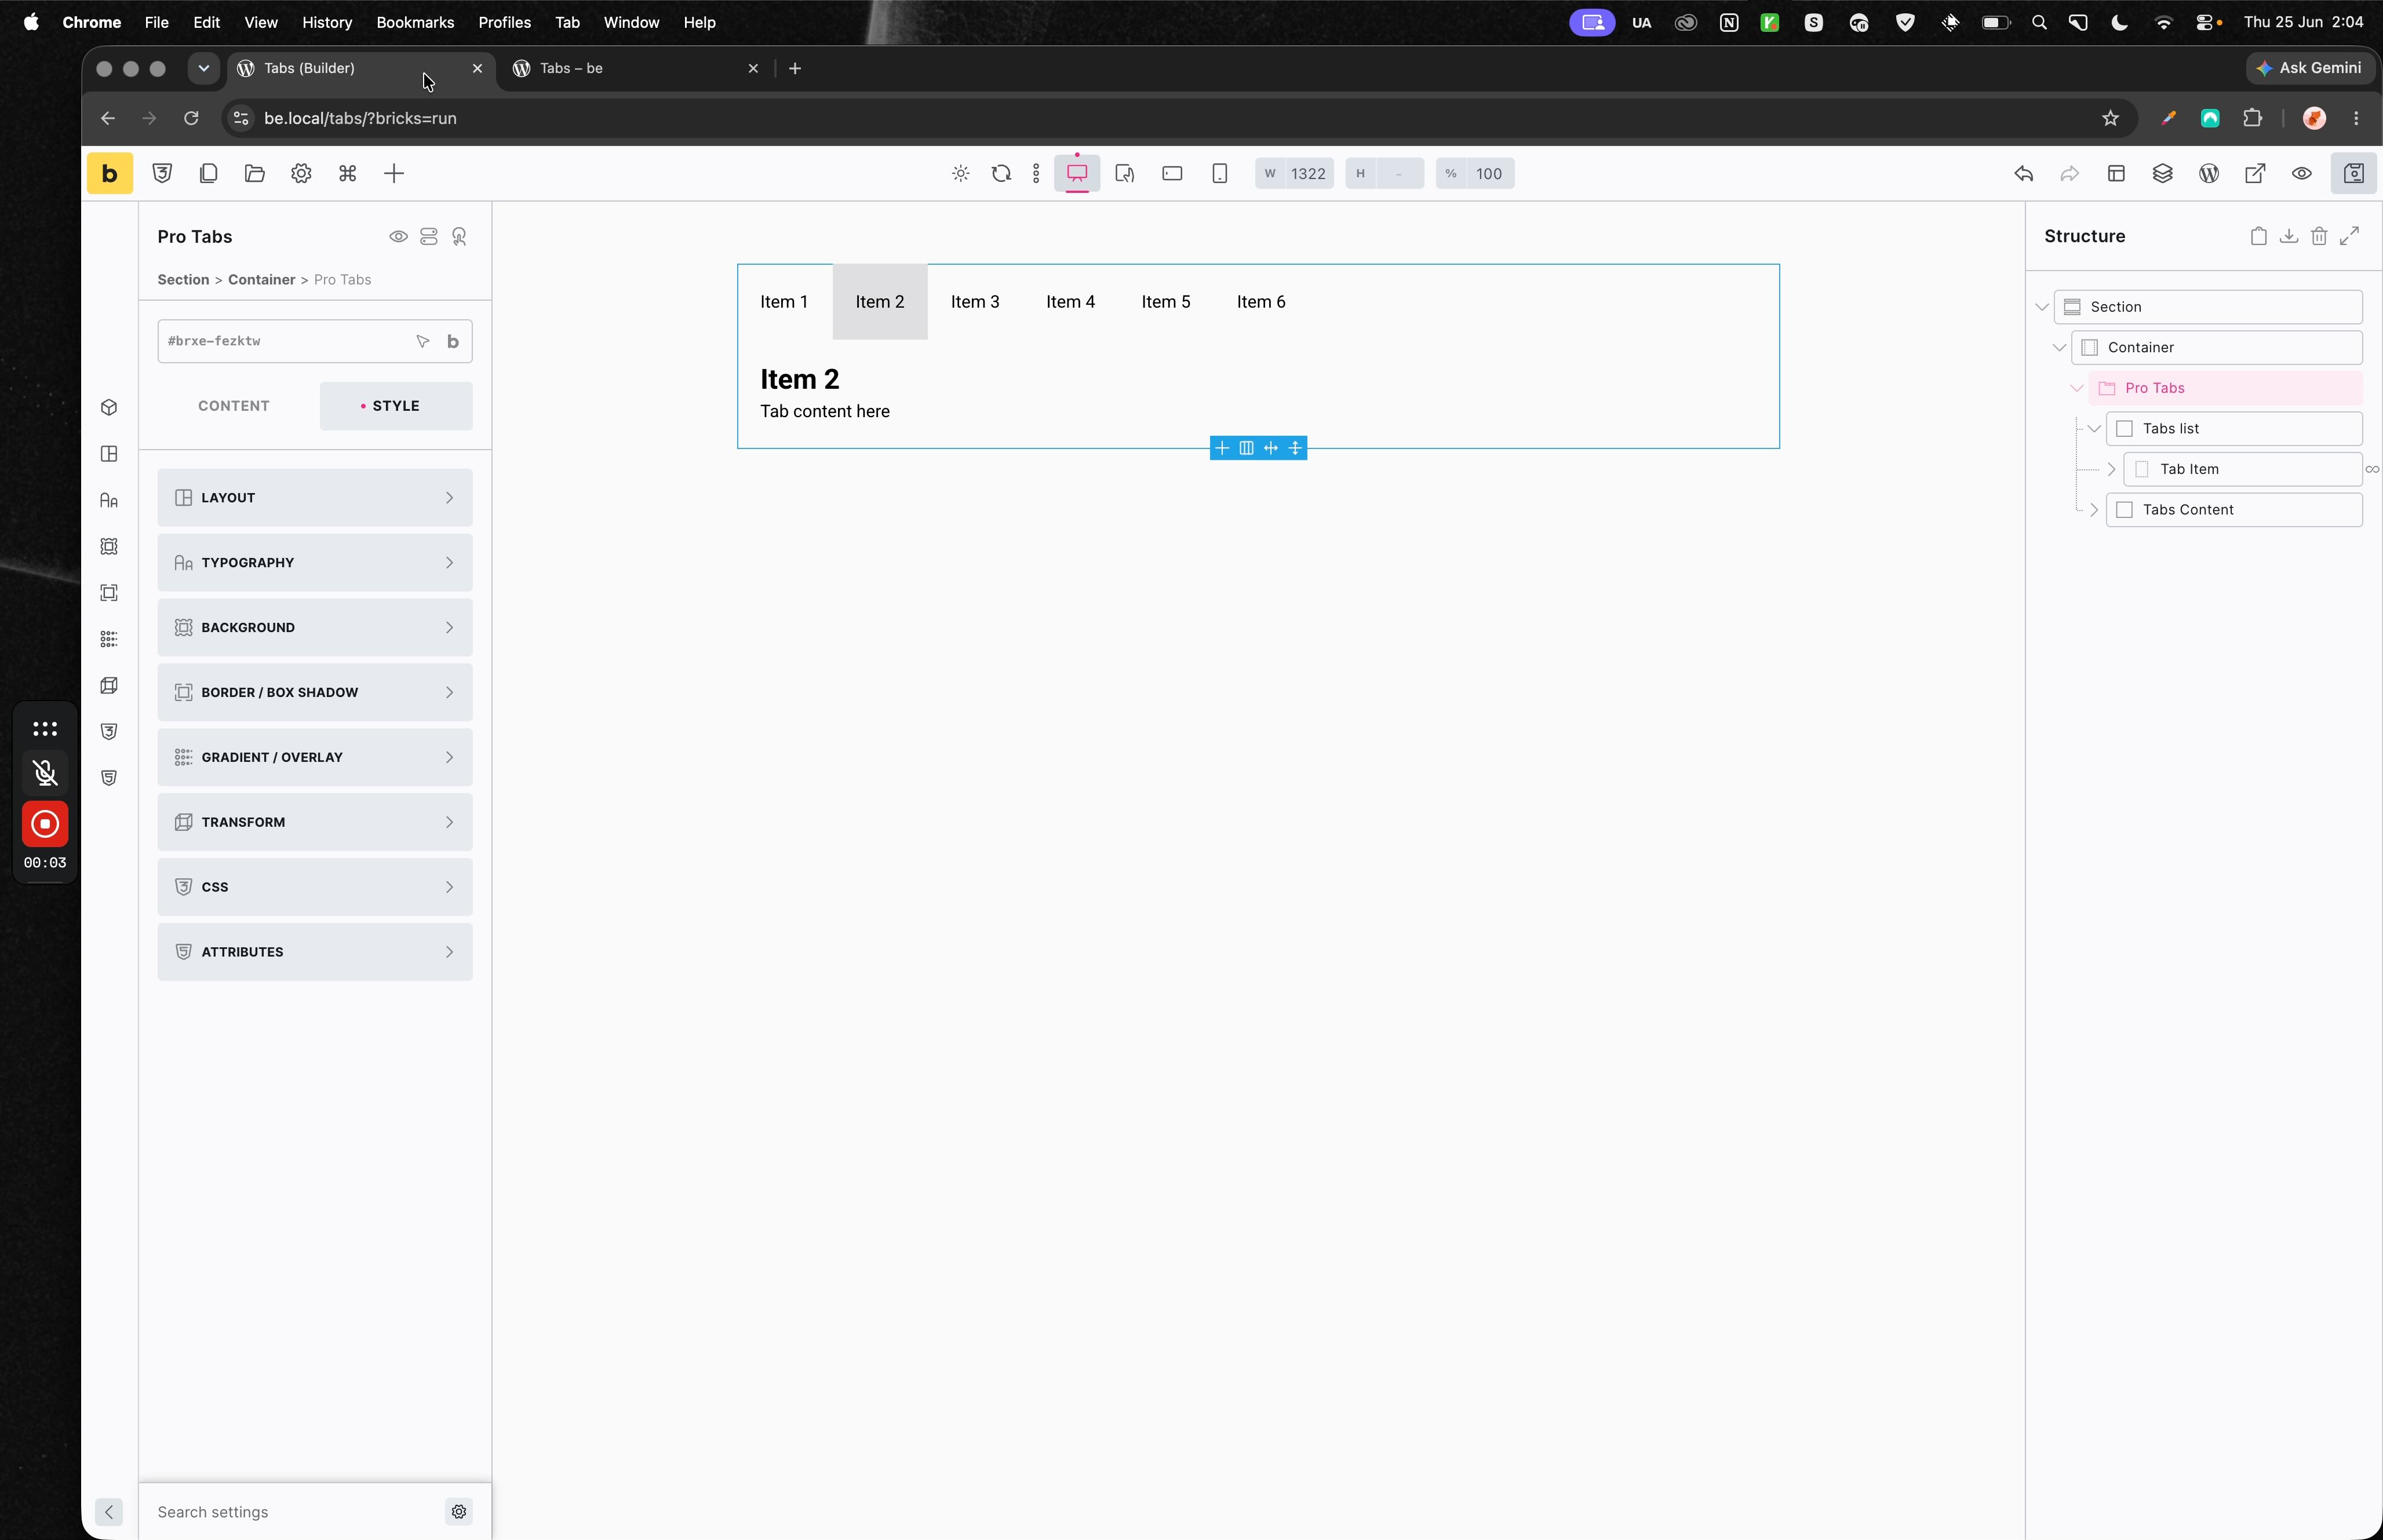Click the Aa typography icon in left sidebar

pyautogui.click(x=109, y=501)
